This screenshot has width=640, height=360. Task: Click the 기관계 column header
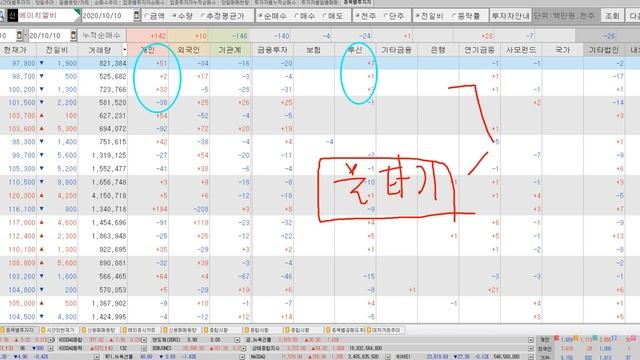[230, 50]
